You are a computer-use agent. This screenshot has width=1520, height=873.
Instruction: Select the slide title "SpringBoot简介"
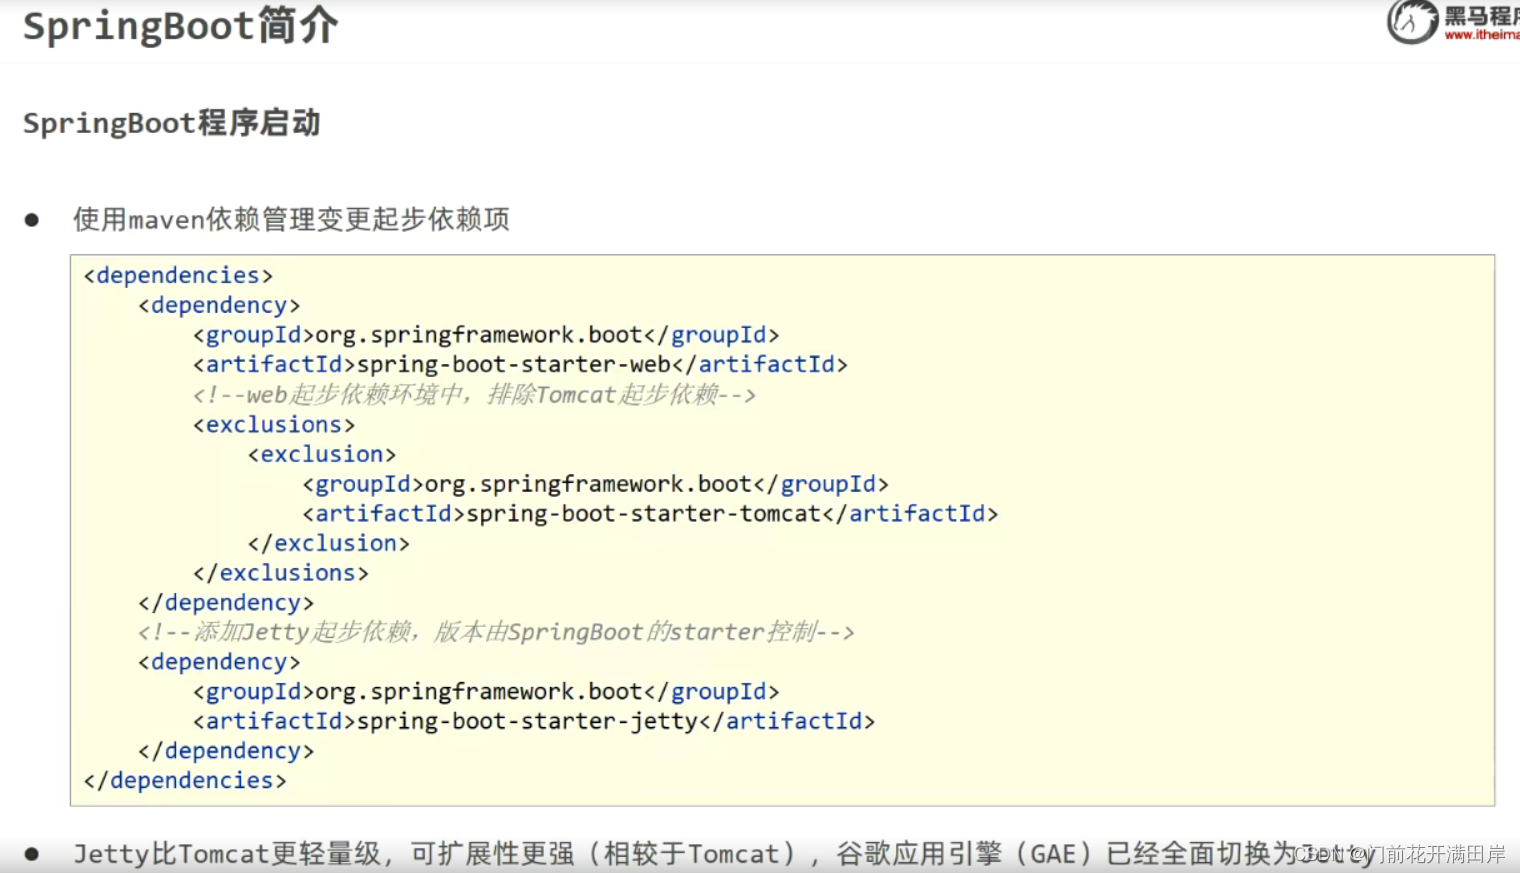(180, 25)
